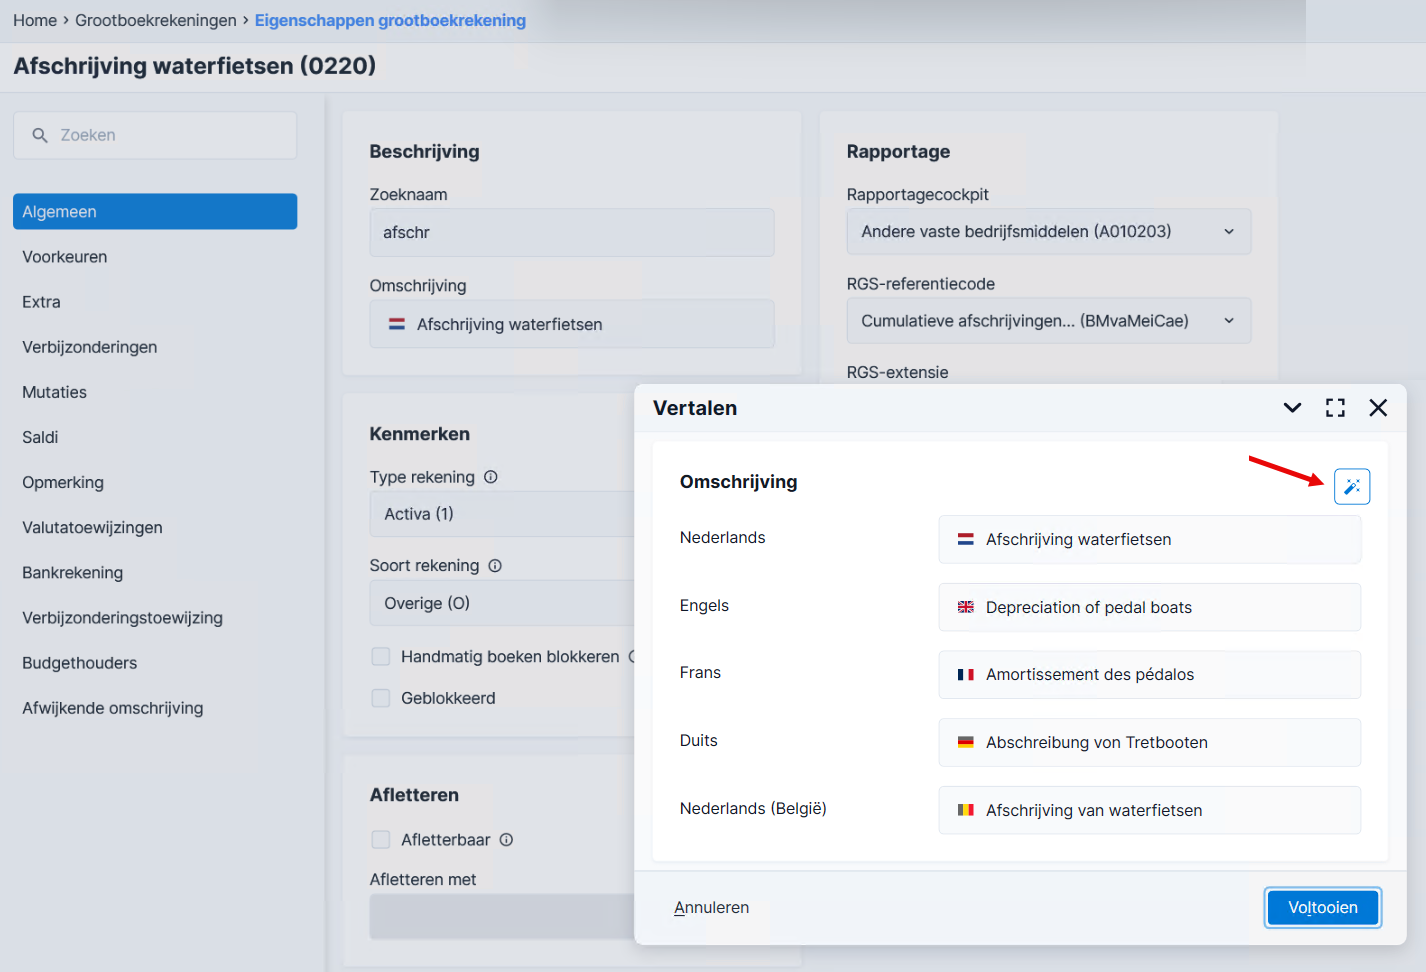The width and height of the screenshot is (1426, 972).
Task: Go to Grootboekrekeningen breadcrumb
Action: tap(156, 20)
